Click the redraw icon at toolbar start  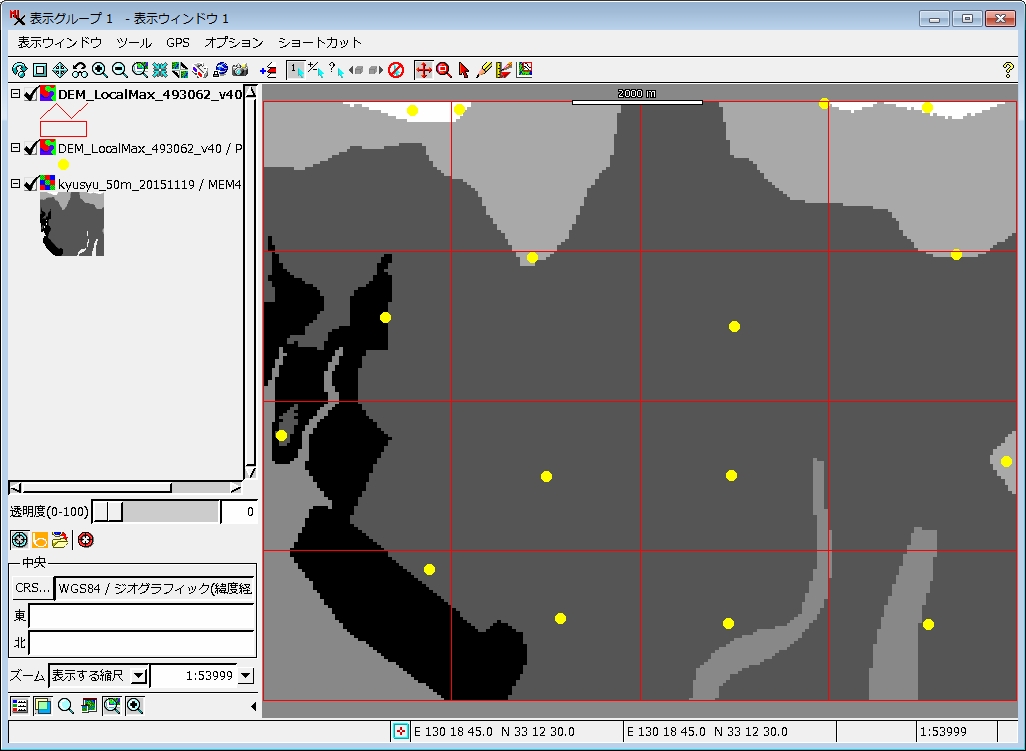(19, 70)
